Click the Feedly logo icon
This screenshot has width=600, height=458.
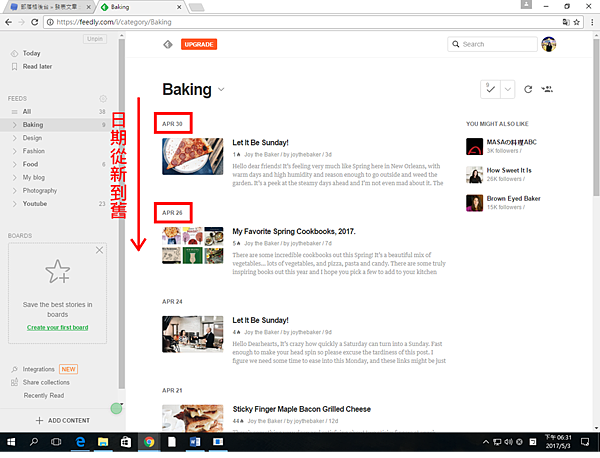[x=168, y=44]
